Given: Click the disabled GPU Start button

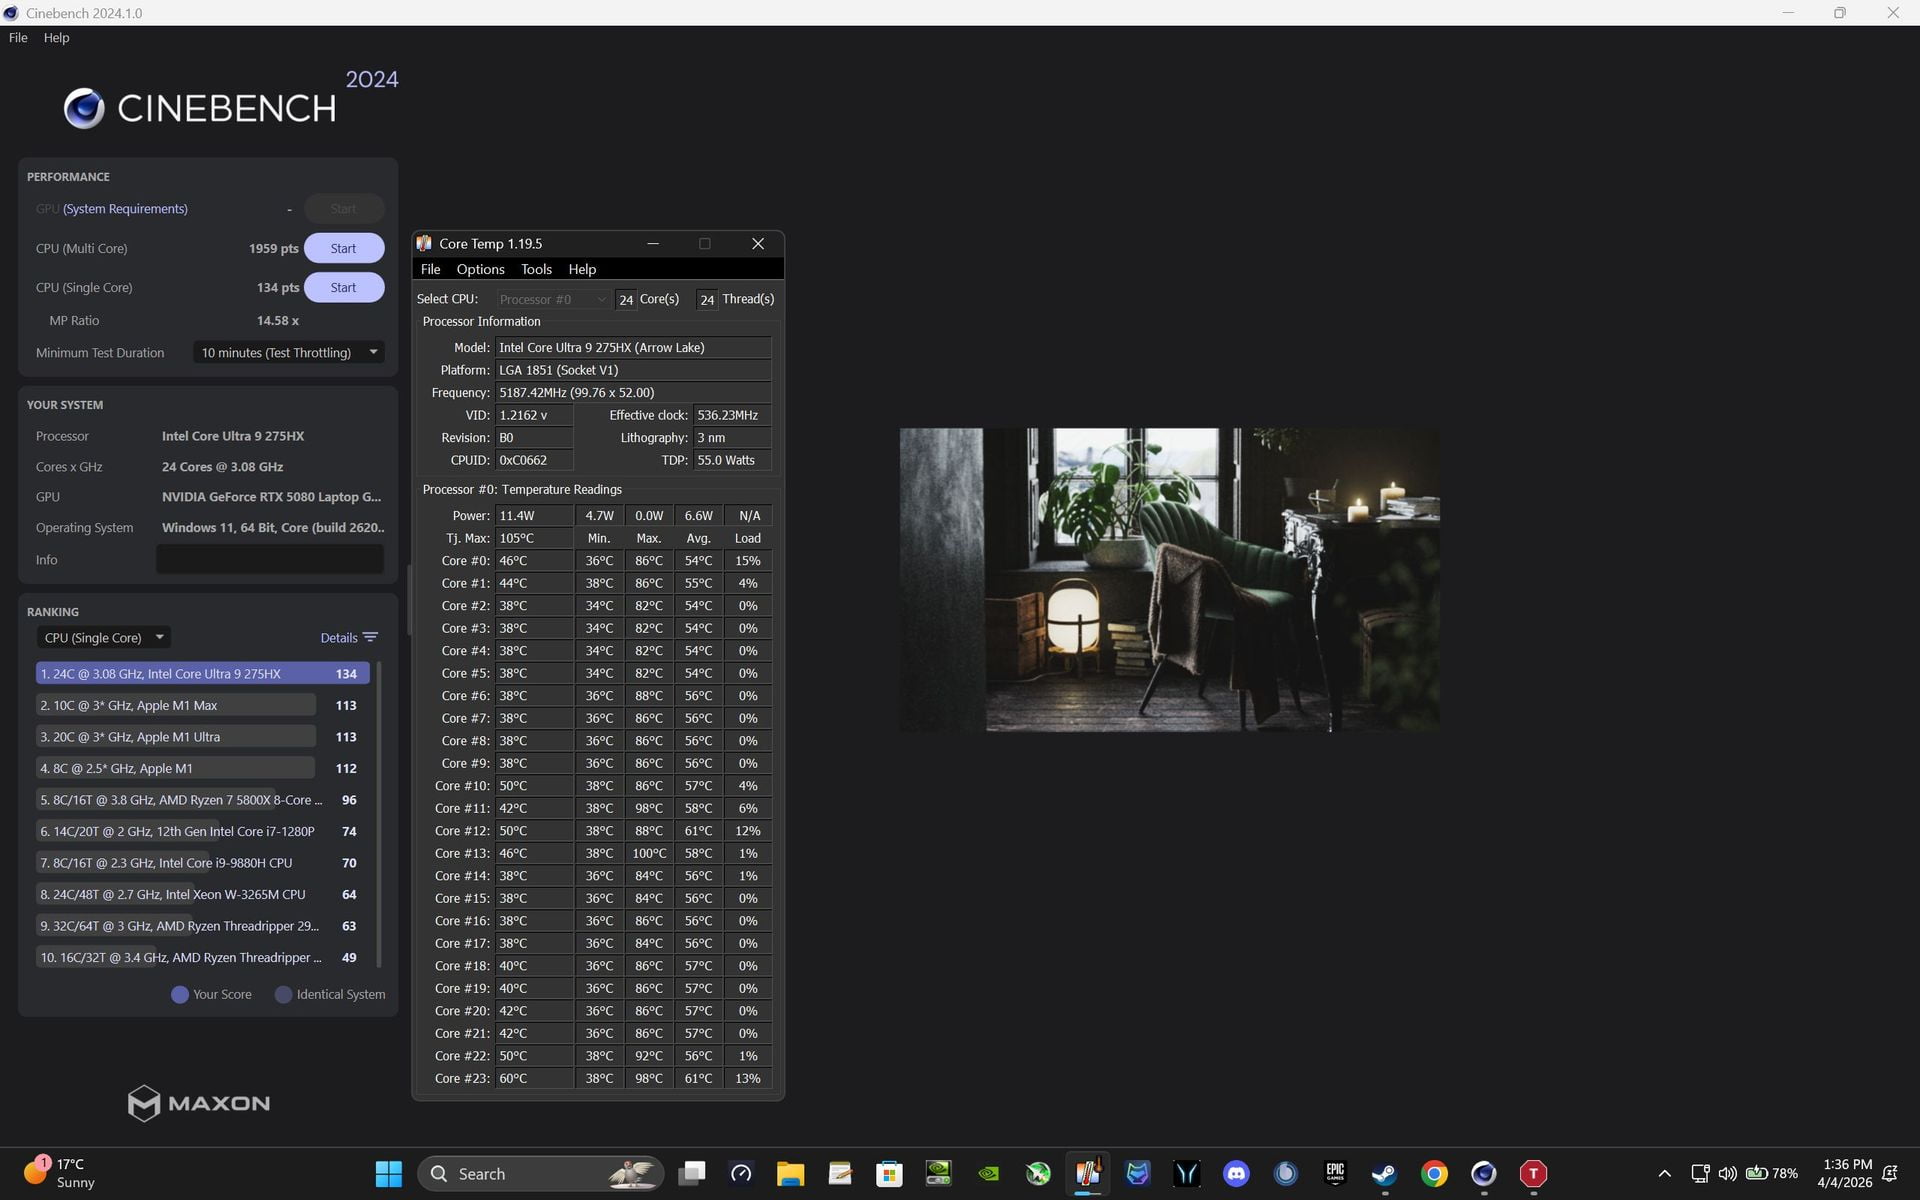Looking at the screenshot, I should point(343,208).
